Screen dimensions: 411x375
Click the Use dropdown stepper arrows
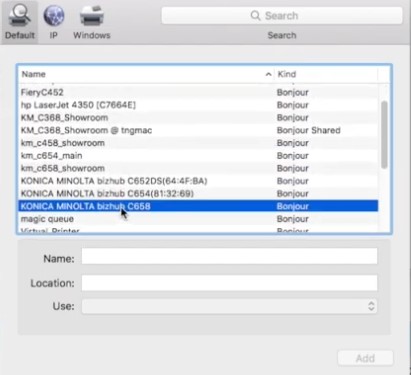371,306
